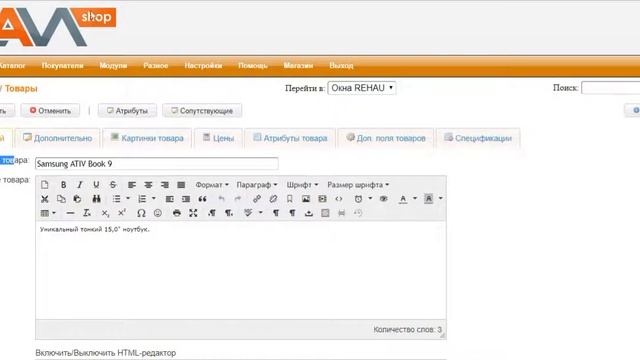Insert an anchor bookmark
The image size is (640, 360).
click(289, 199)
